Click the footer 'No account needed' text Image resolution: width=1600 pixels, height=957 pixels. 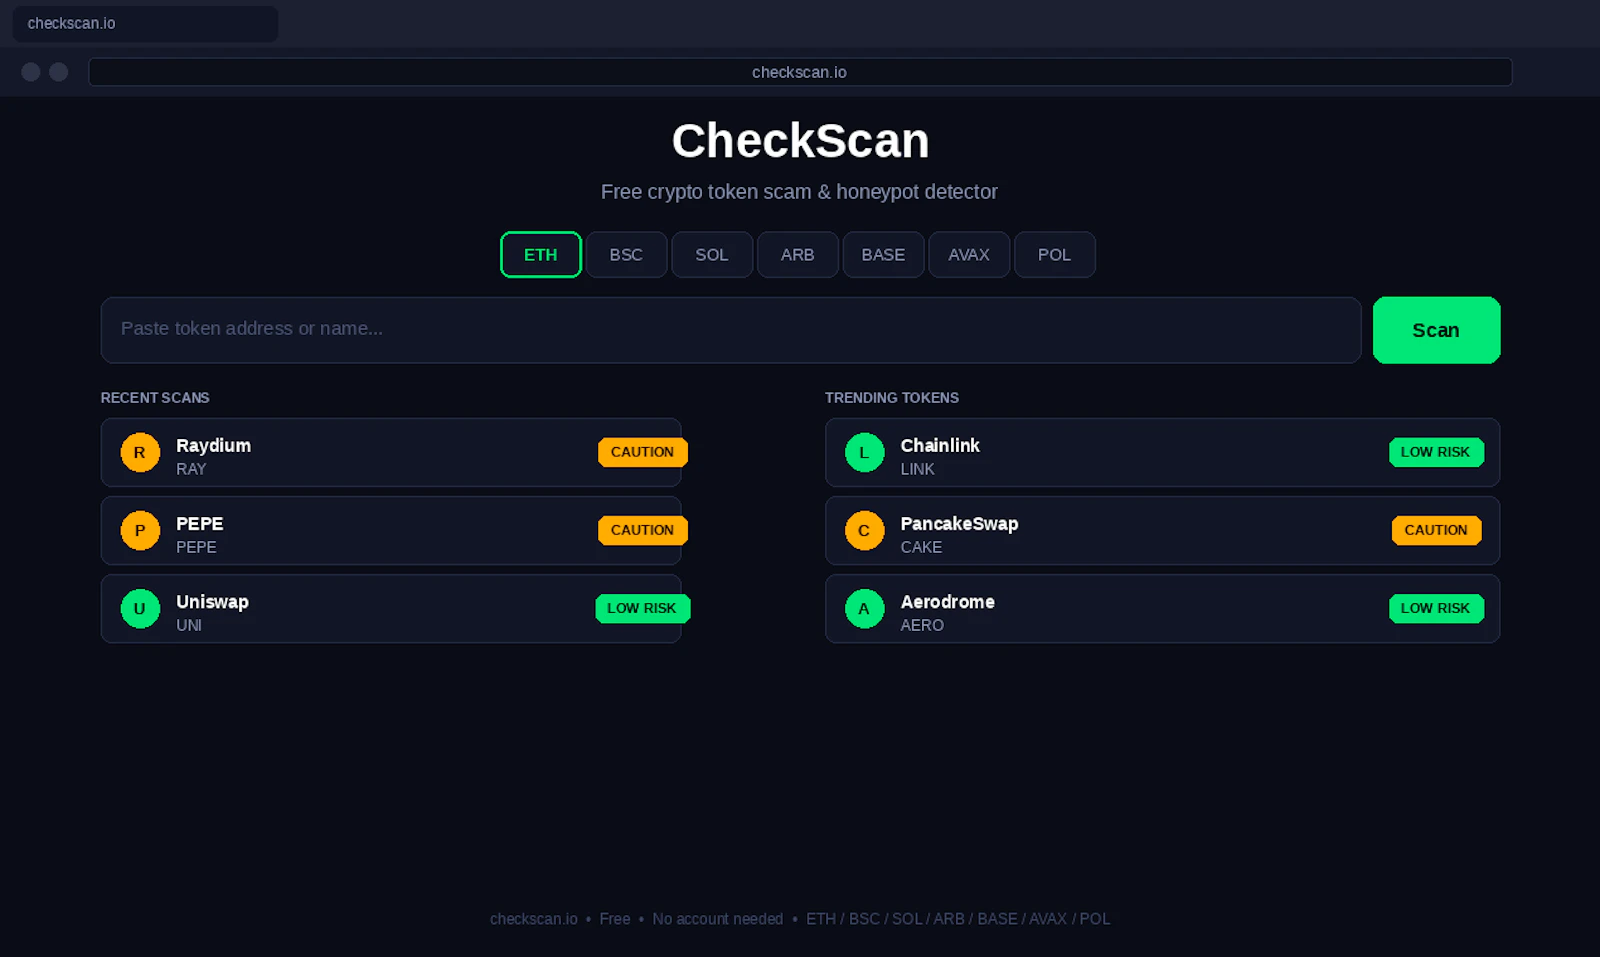(718, 919)
